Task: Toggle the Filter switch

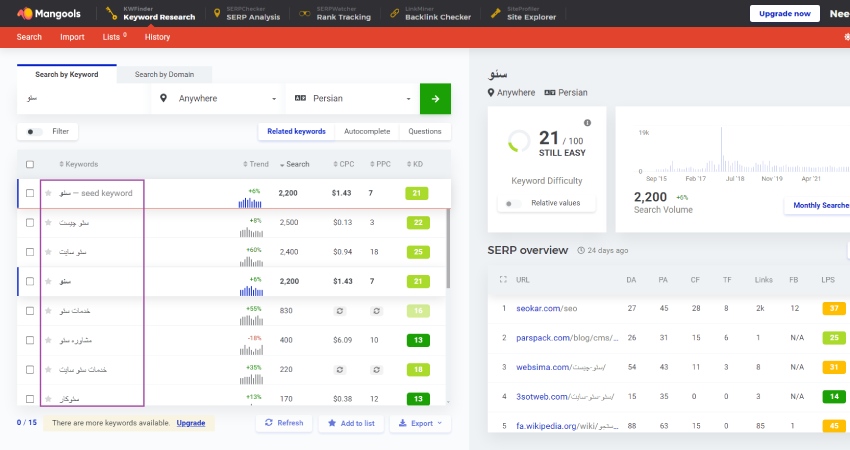Action: point(34,131)
